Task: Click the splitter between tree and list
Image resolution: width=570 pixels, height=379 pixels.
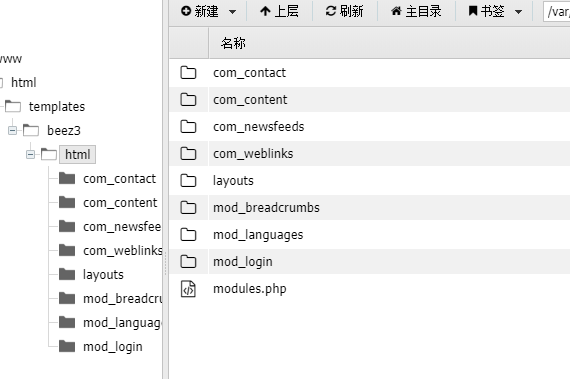Action: tap(166, 189)
